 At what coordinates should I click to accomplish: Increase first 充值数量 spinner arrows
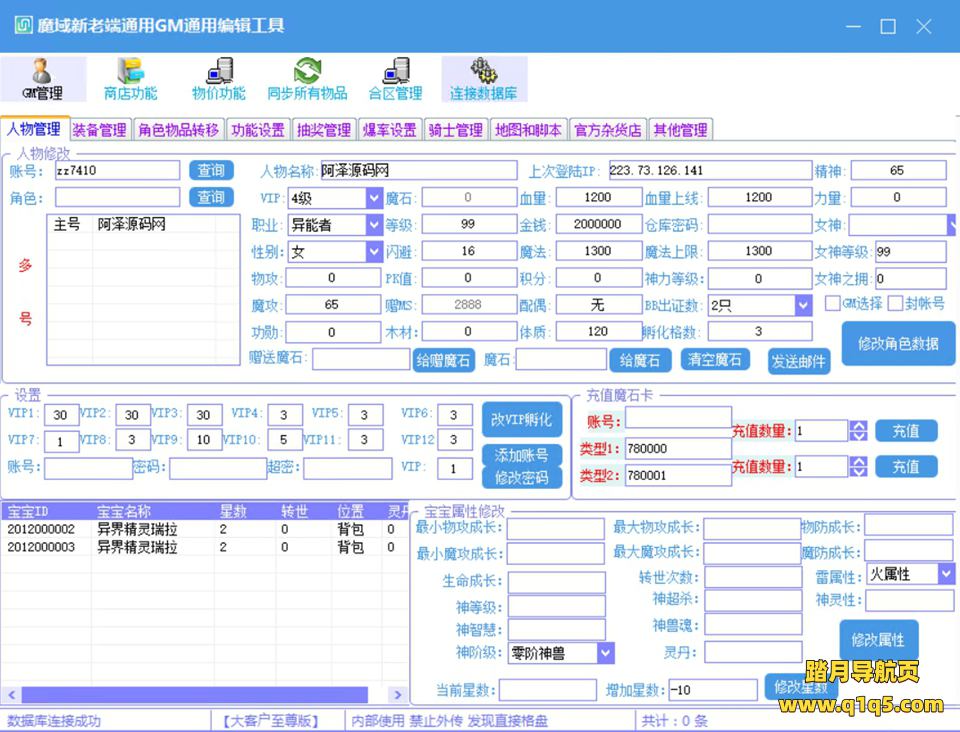pos(858,426)
